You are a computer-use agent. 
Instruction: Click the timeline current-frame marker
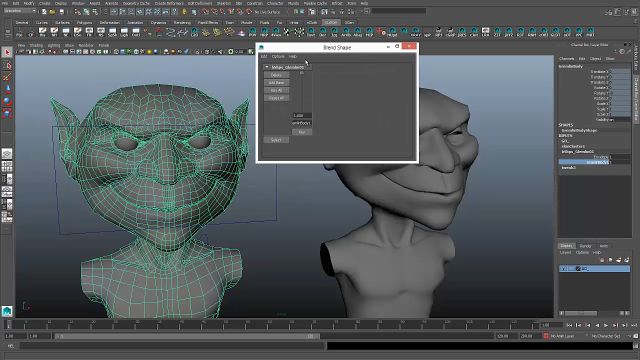point(8,325)
